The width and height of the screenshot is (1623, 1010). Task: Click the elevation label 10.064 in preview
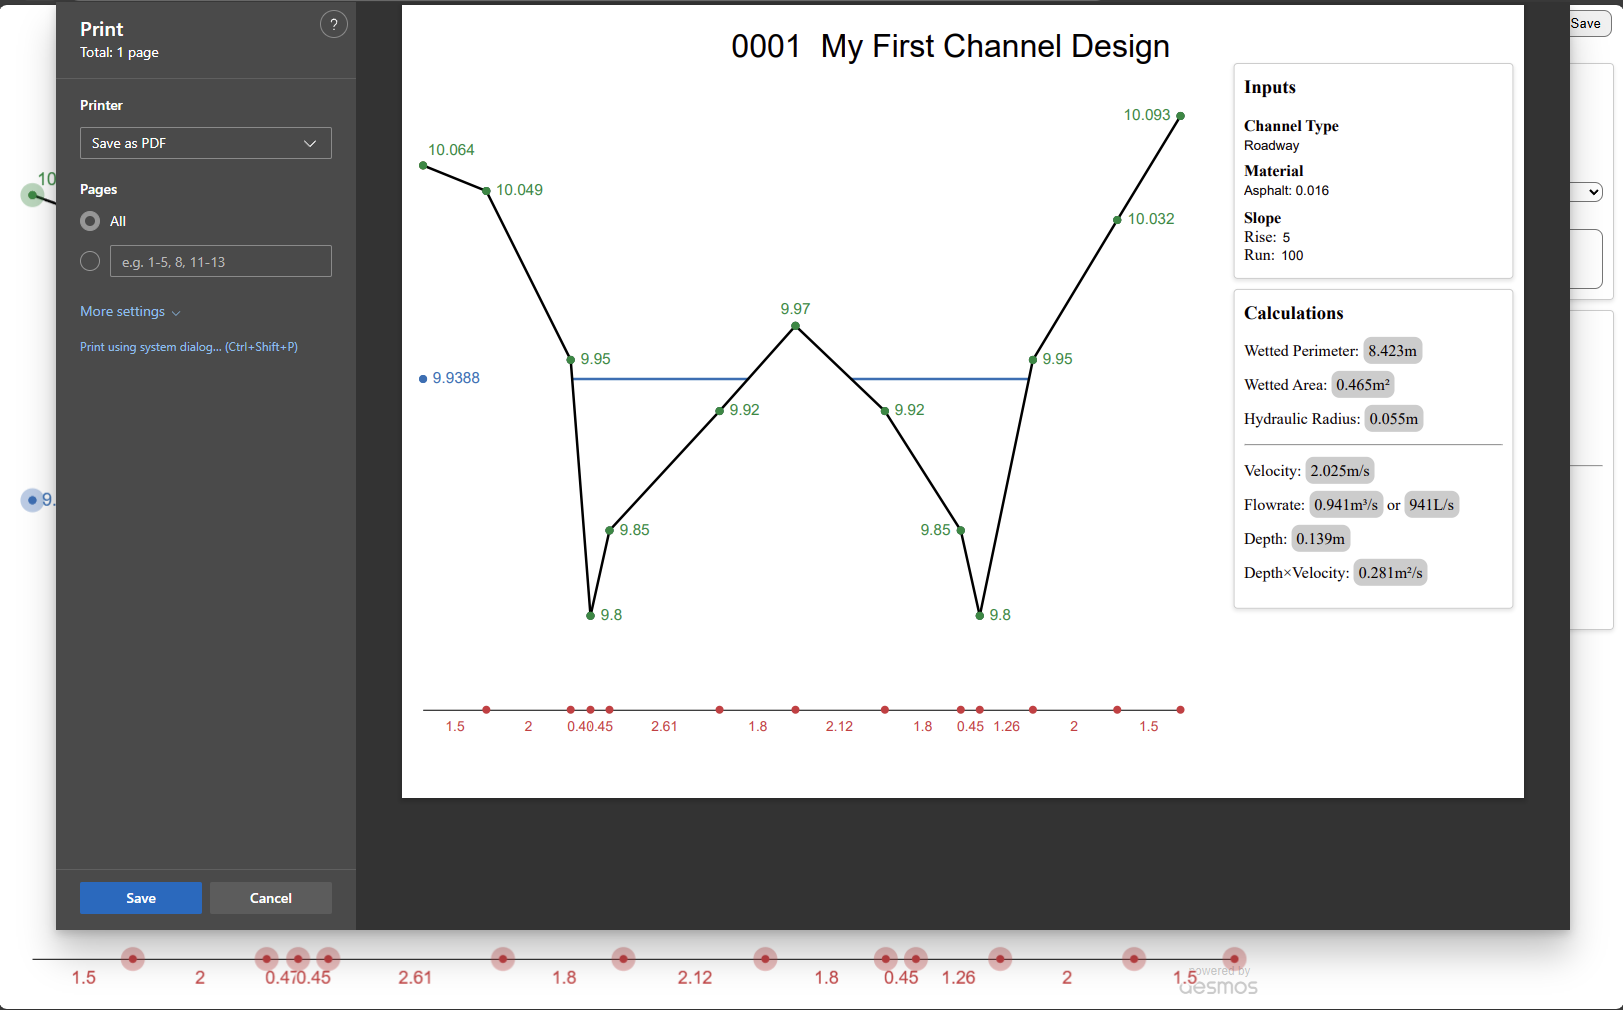point(451,150)
